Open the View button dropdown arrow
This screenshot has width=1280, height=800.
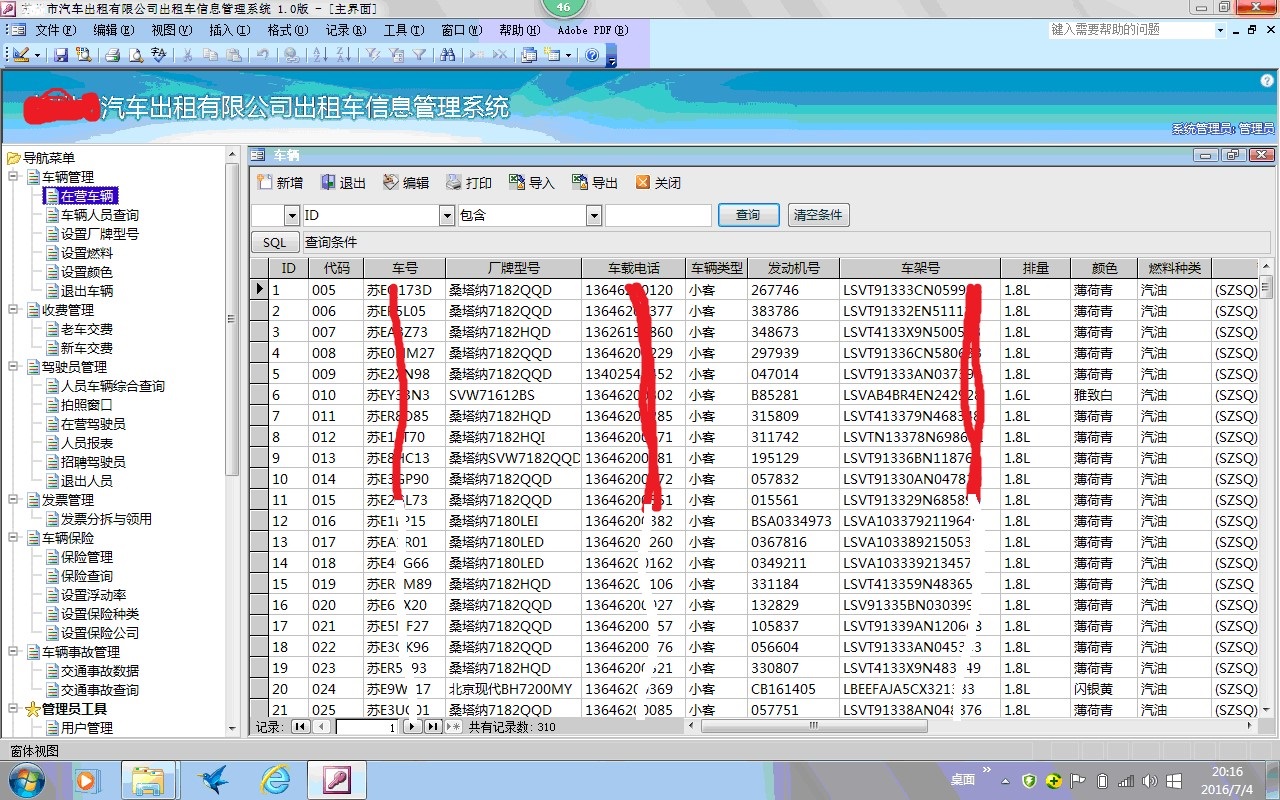(38, 55)
